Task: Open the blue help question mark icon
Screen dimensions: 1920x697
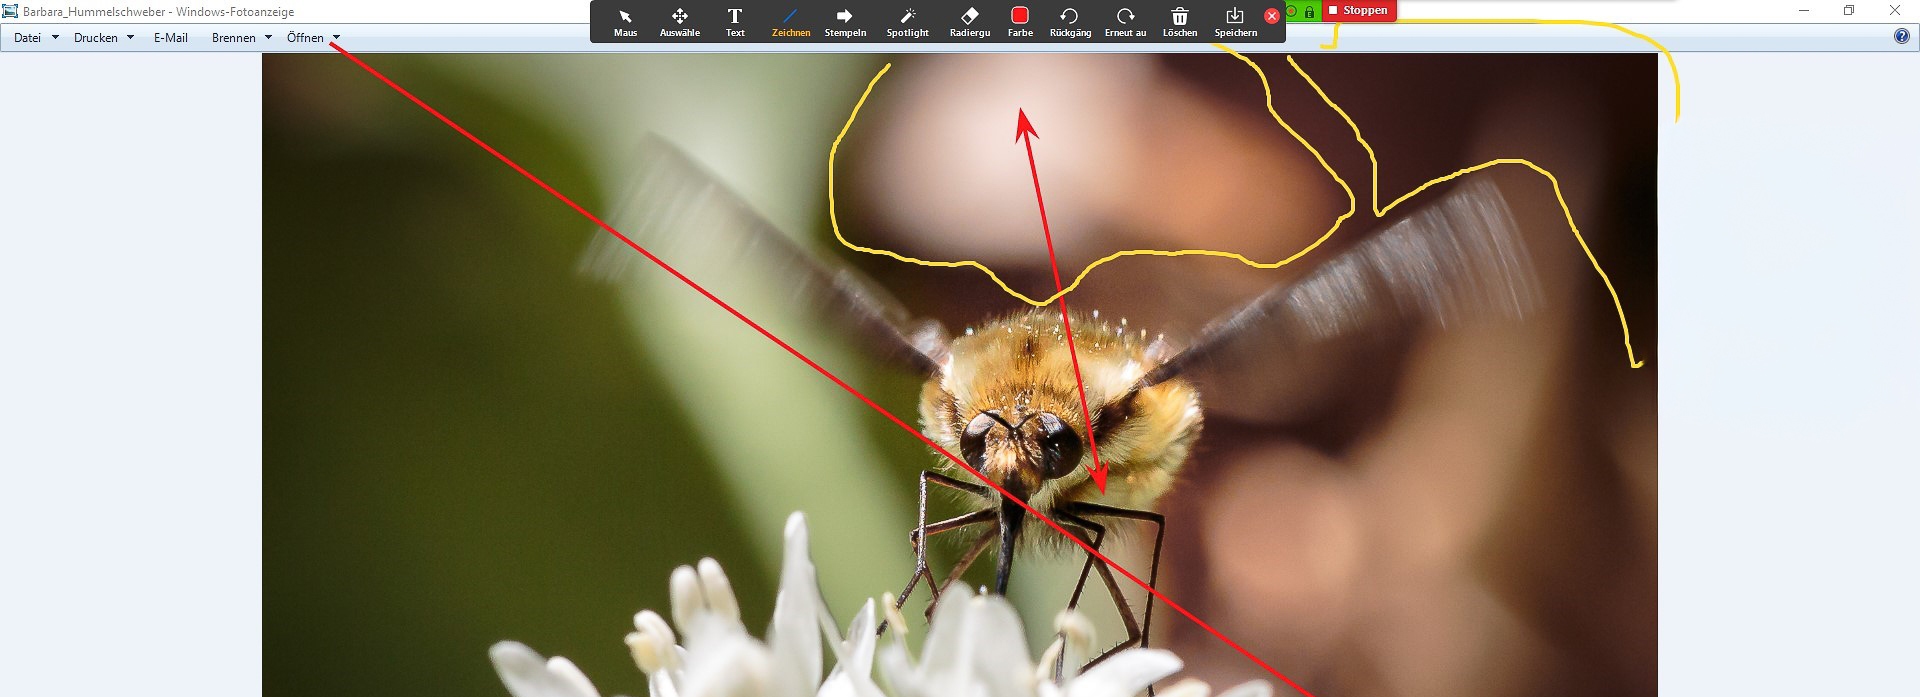Action: [x=1901, y=37]
